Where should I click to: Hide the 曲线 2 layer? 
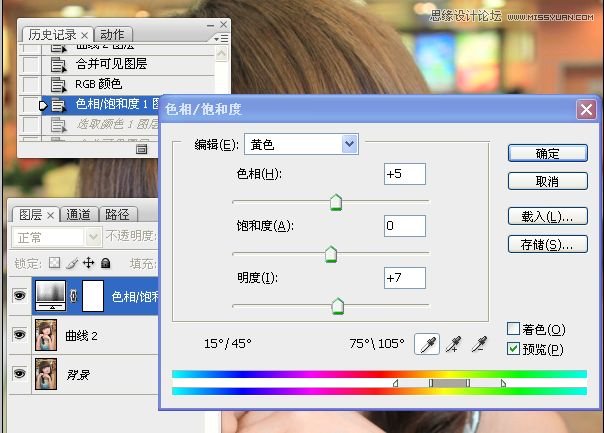click(20, 334)
